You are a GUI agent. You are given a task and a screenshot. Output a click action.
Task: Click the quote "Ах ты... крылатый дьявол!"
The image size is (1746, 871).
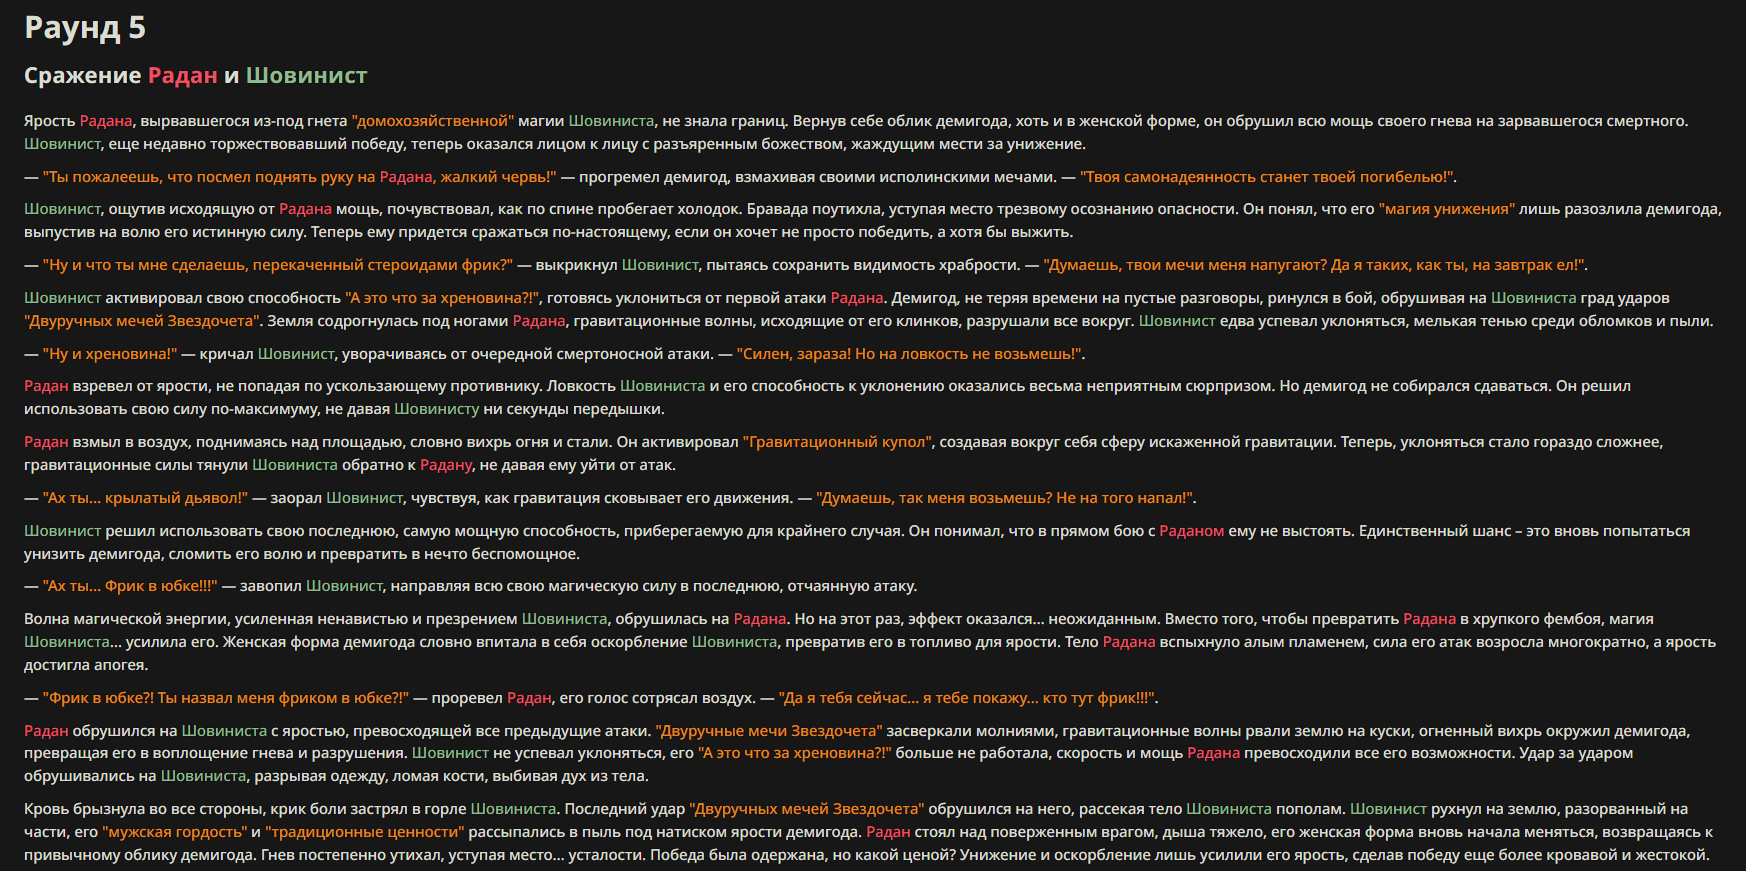pyautogui.click(x=145, y=498)
